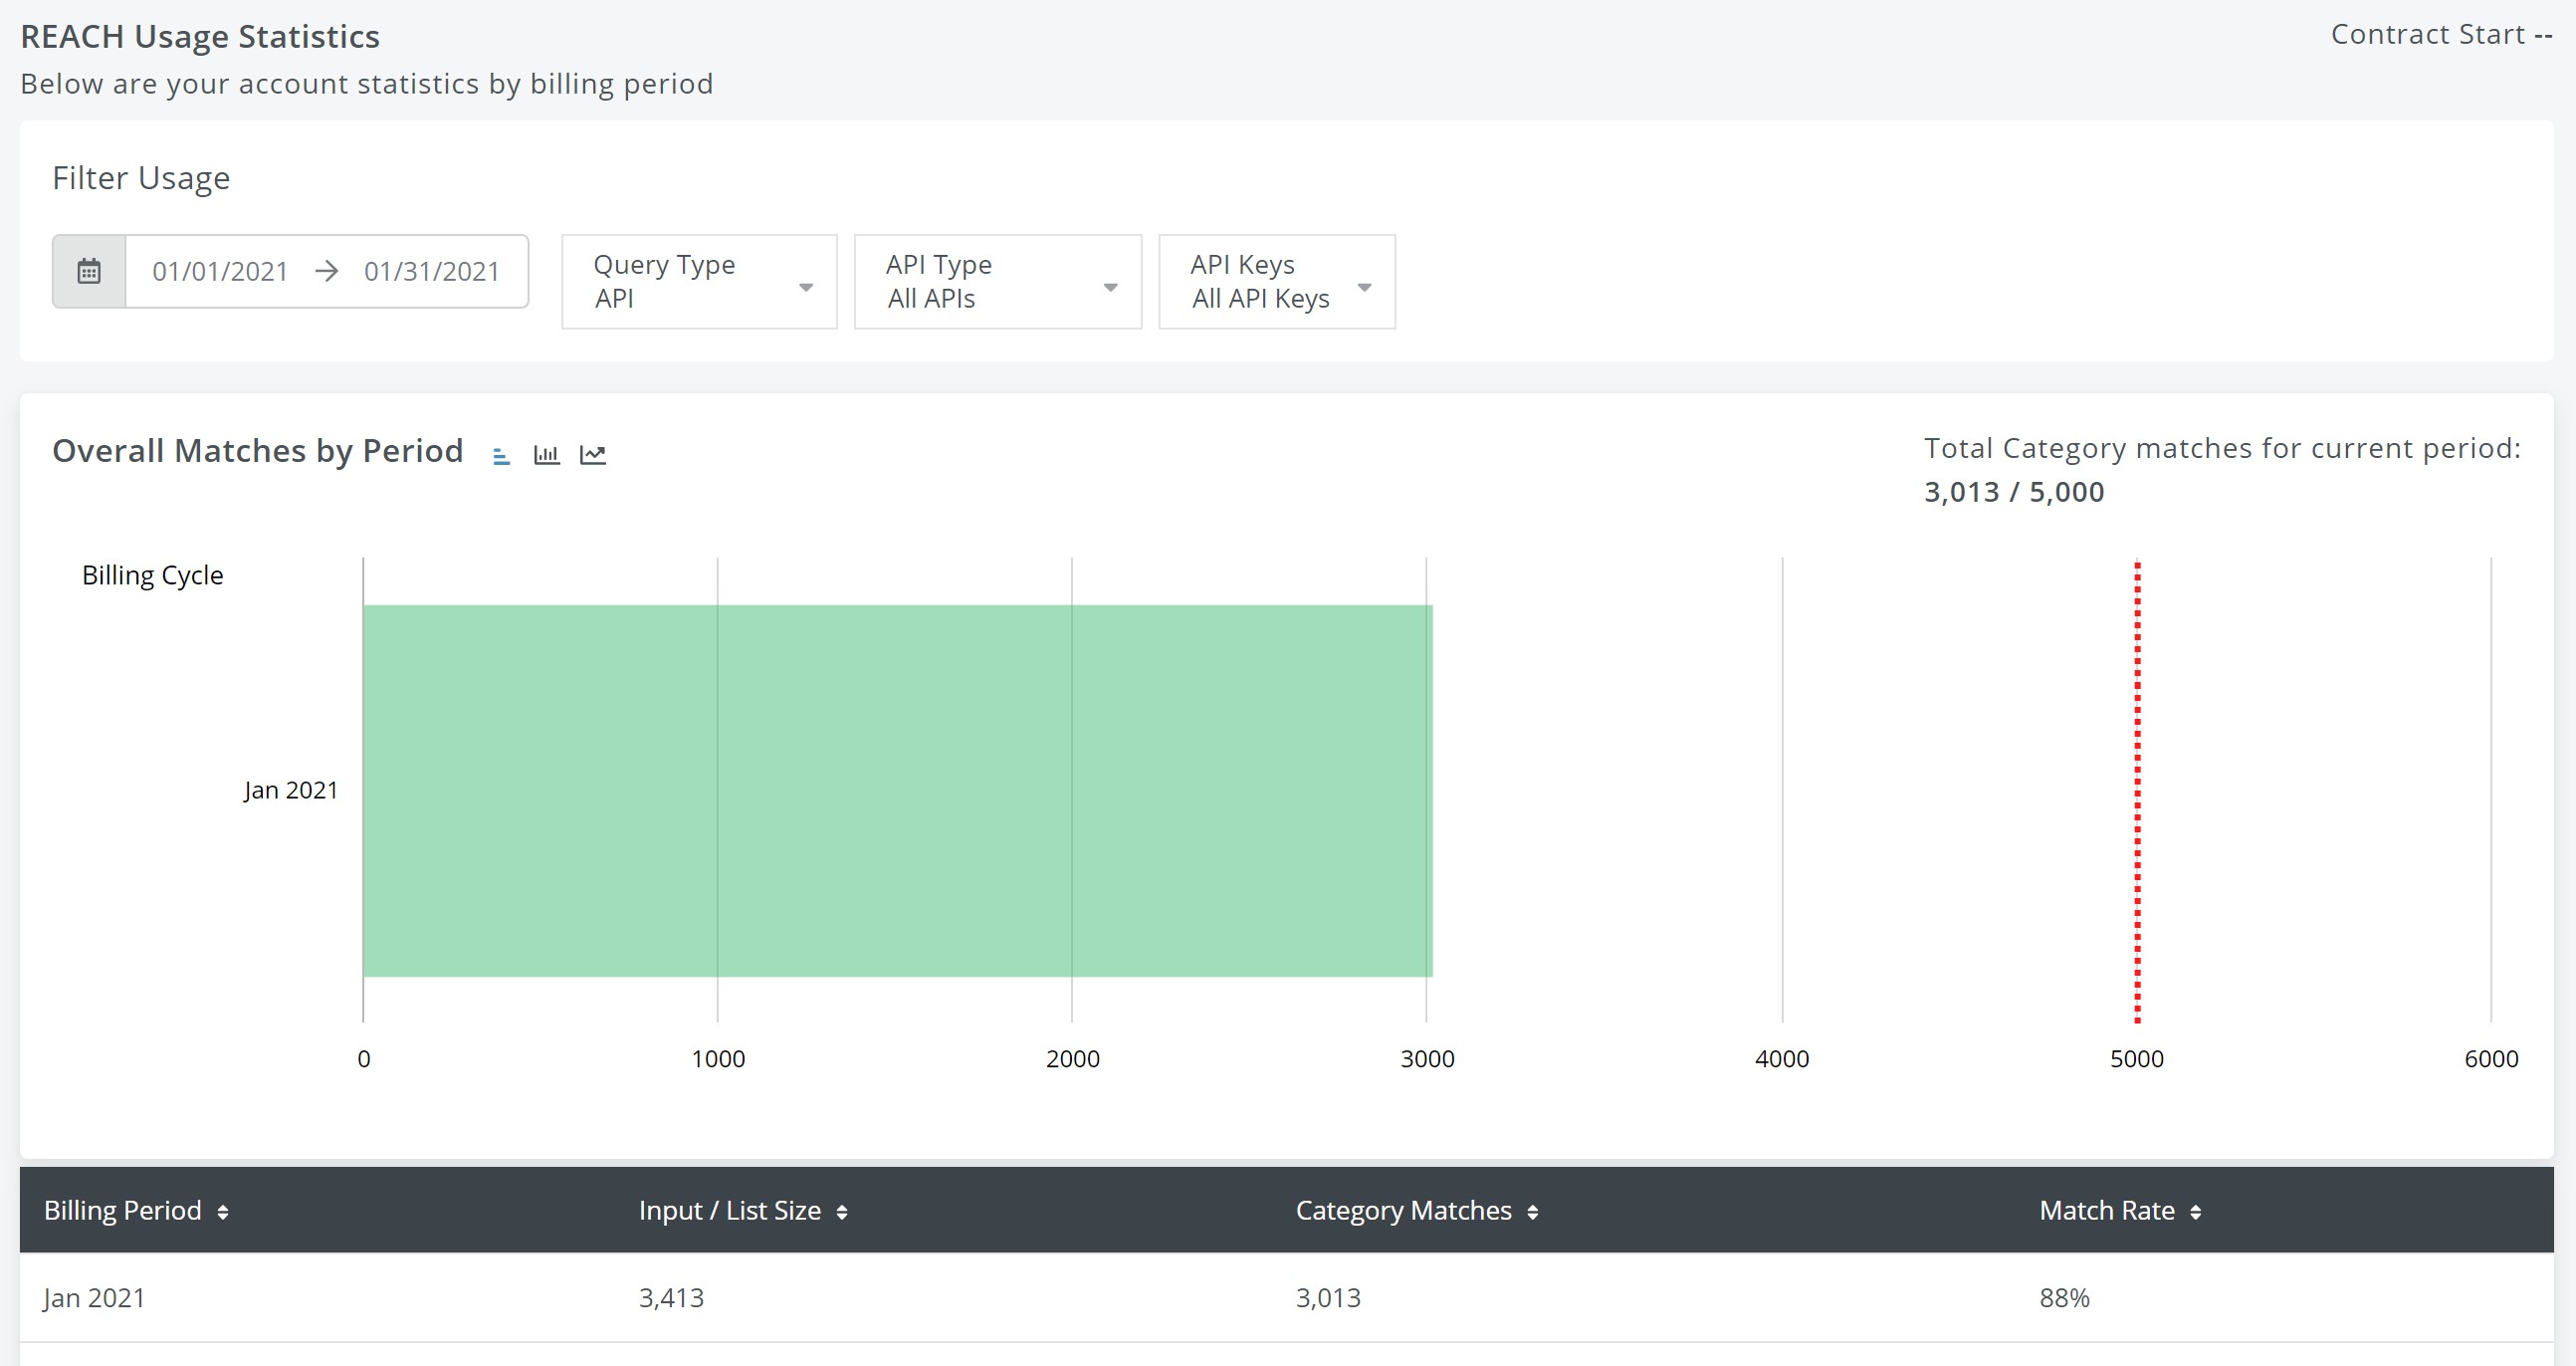Open the calendar date picker icon
This screenshot has width=2576, height=1366.
(x=89, y=271)
